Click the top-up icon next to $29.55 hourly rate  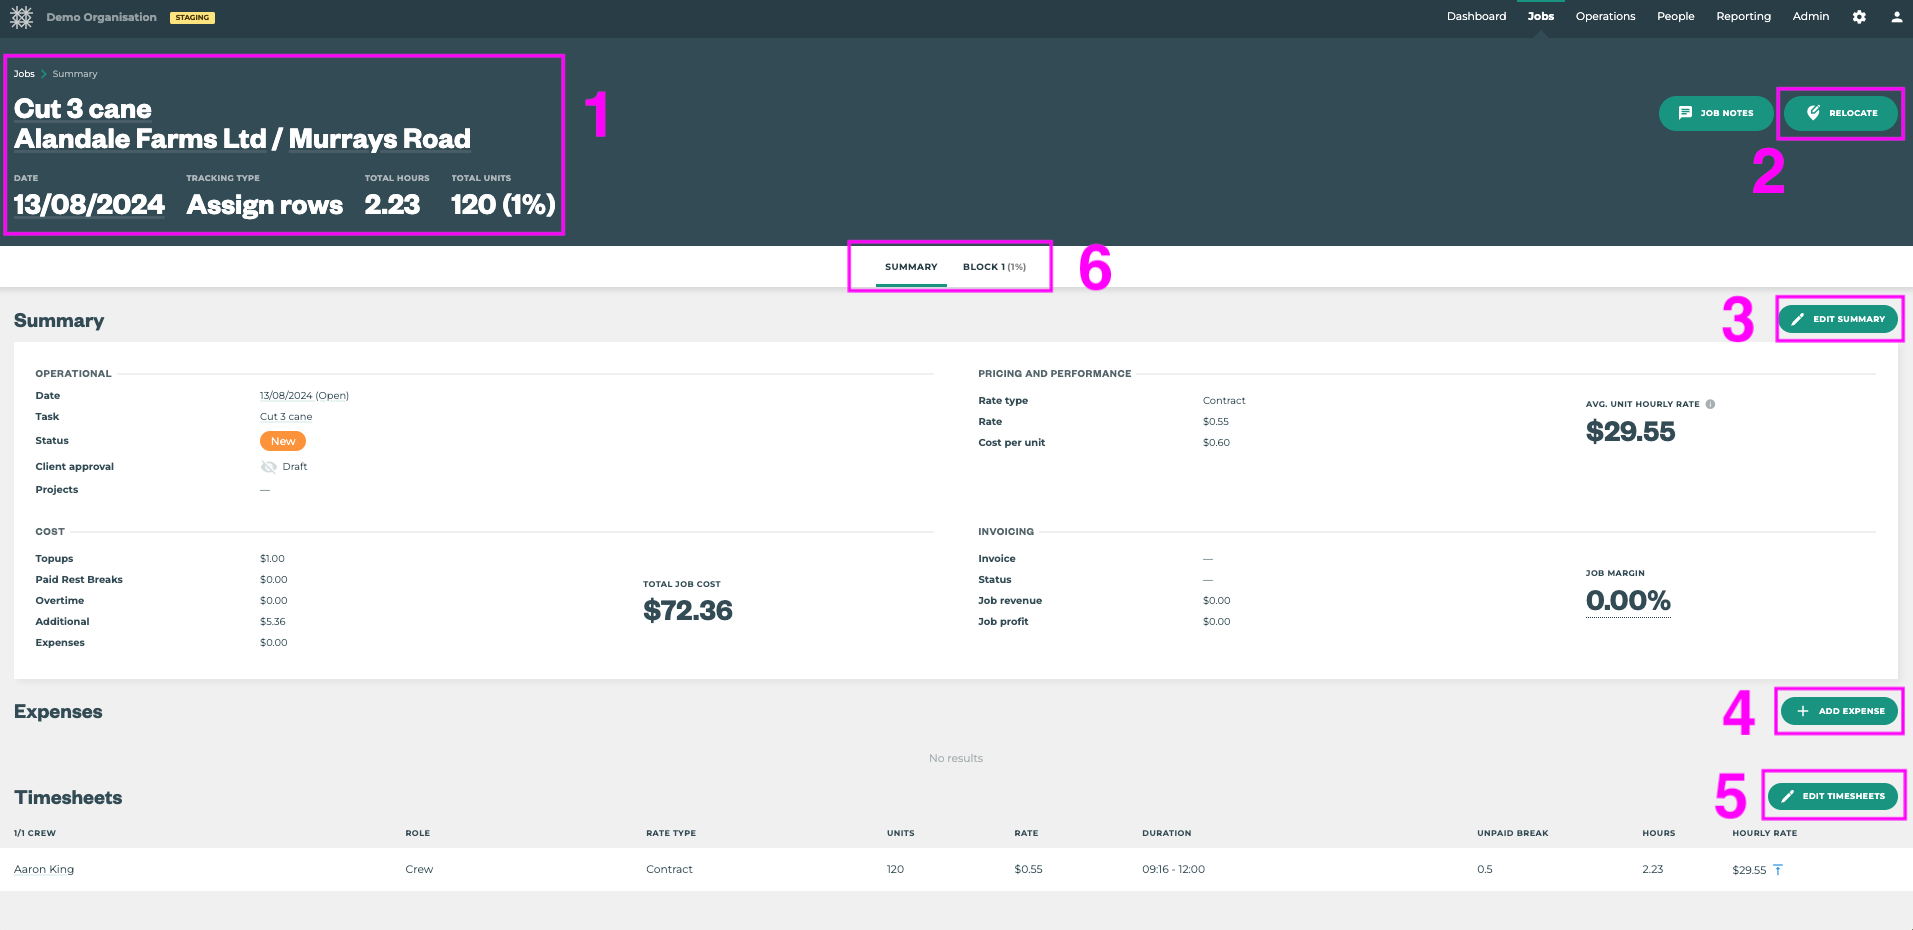click(1778, 870)
